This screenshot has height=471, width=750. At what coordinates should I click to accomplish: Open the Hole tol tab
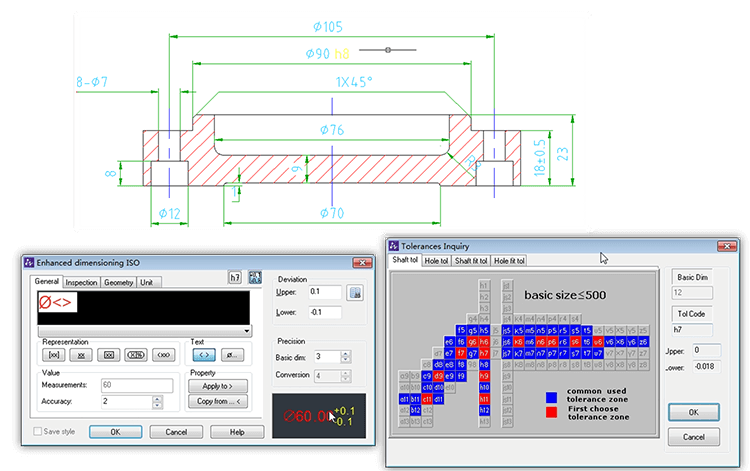436,261
